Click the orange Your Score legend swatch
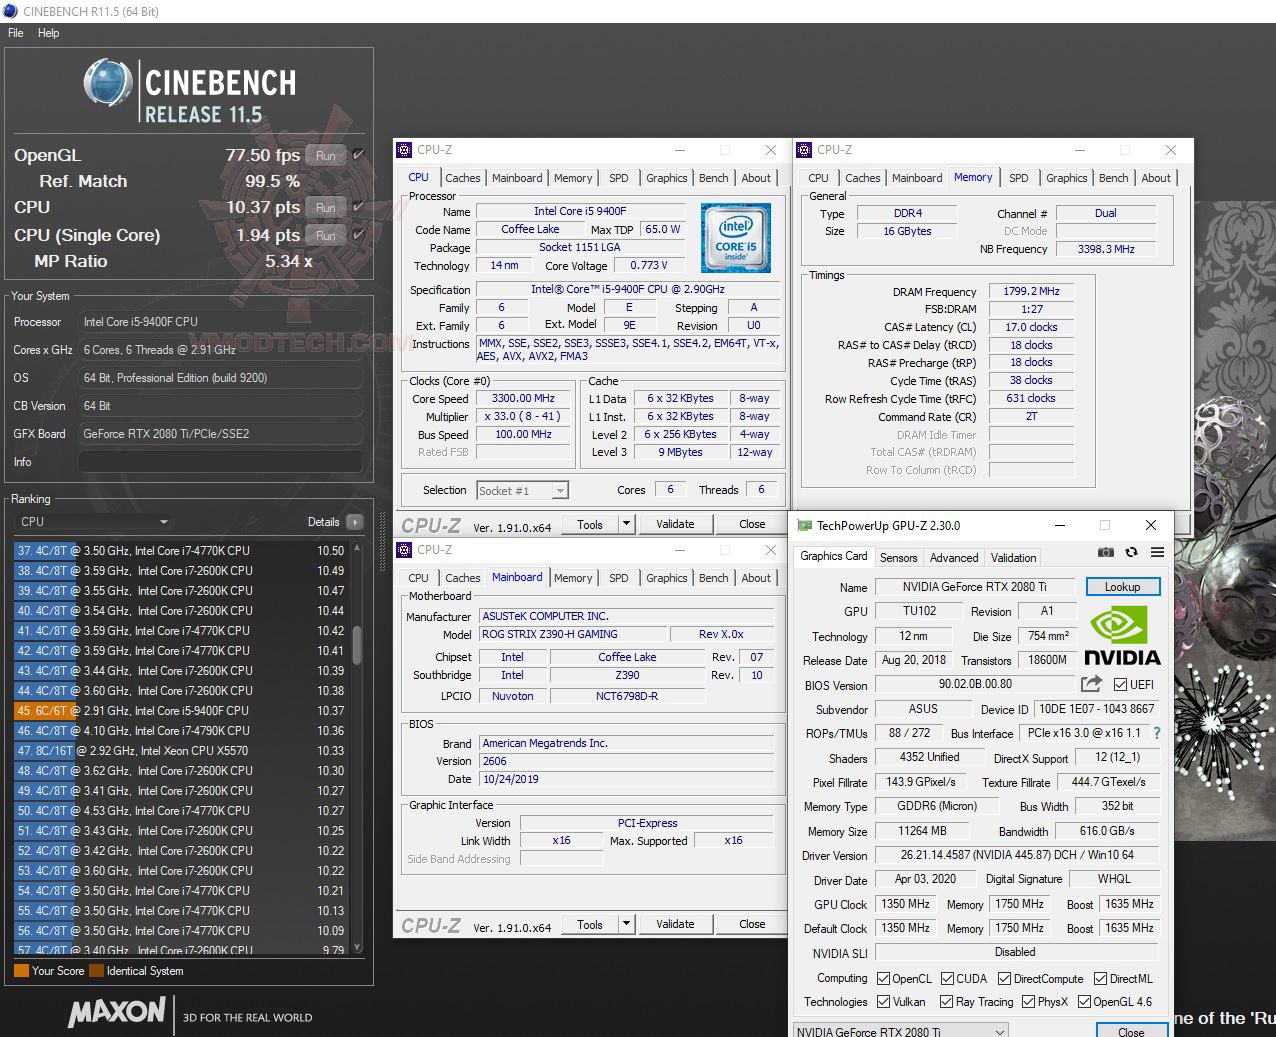The width and height of the screenshot is (1276, 1037). [21, 970]
